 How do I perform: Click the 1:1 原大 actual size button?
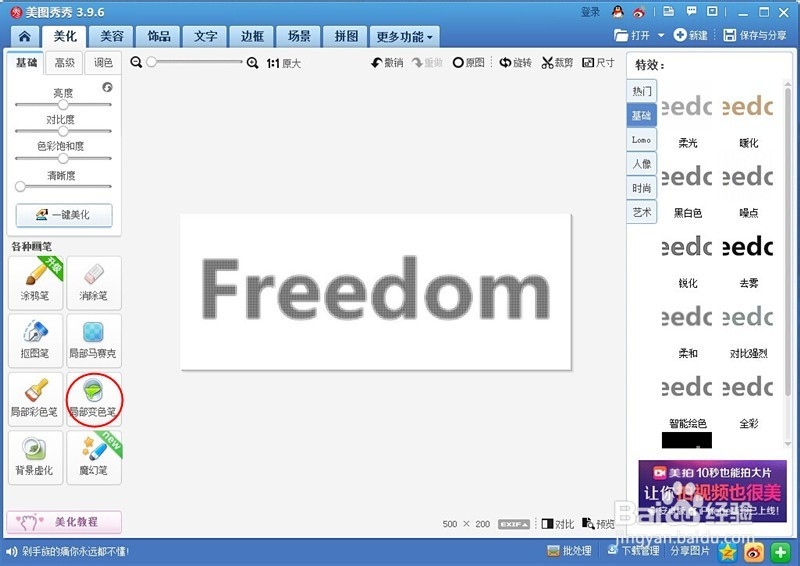pos(284,63)
